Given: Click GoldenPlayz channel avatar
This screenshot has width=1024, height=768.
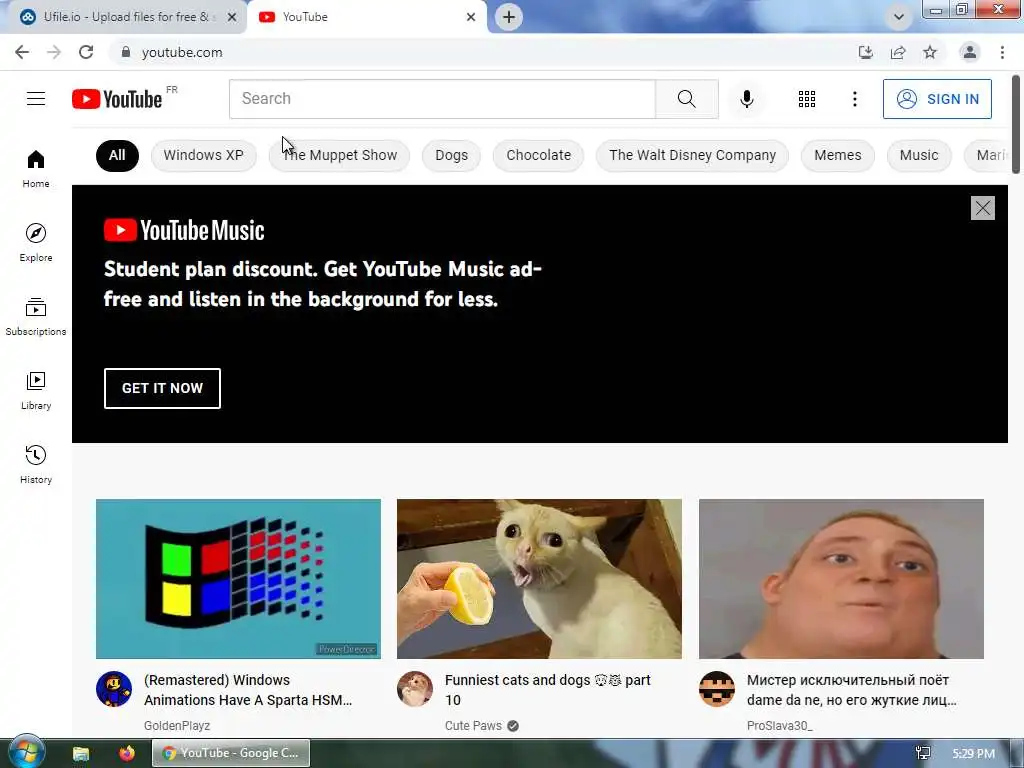Looking at the screenshot, I should (114, 689).
